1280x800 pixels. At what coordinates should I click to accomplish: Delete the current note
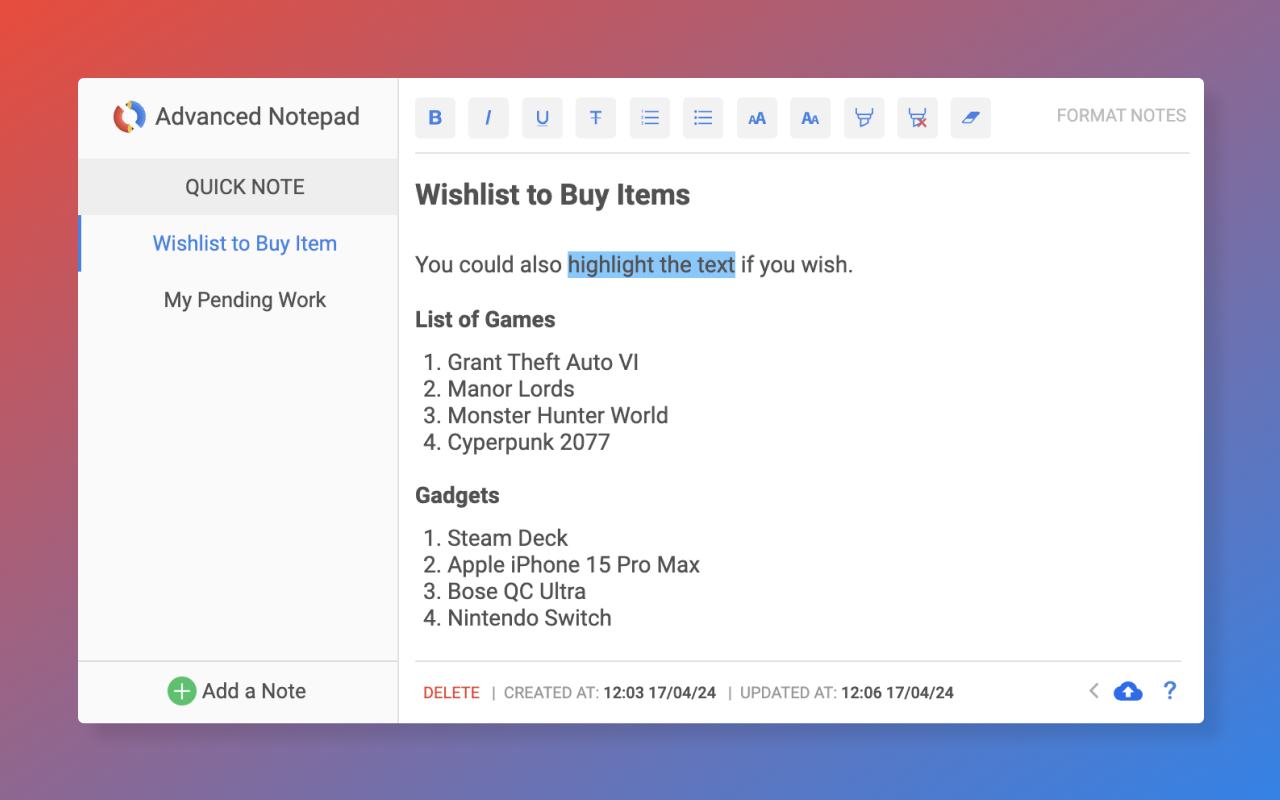[x=451, y=693]
